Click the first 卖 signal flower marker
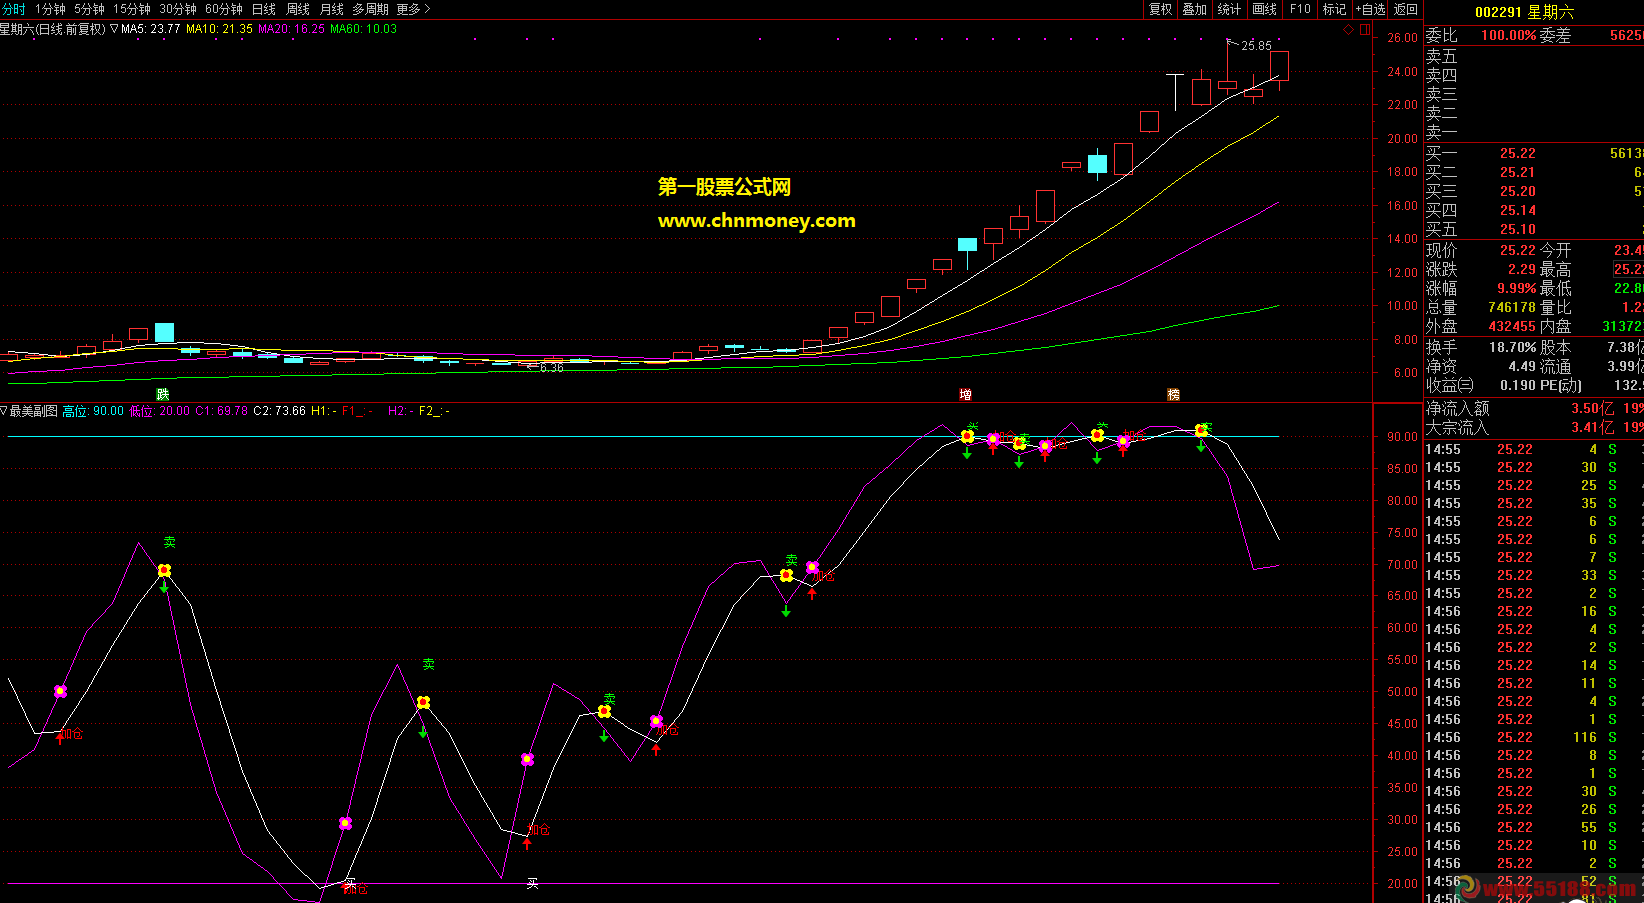The width and height of the screenshot is (1644, 903). pos(164,570)
